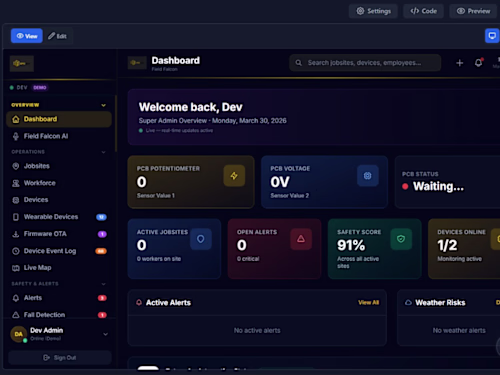Image resolution: width=500 pixels, height=375 pixels.
Task: Click the Firmware OTA download icon
Action: 16,234
